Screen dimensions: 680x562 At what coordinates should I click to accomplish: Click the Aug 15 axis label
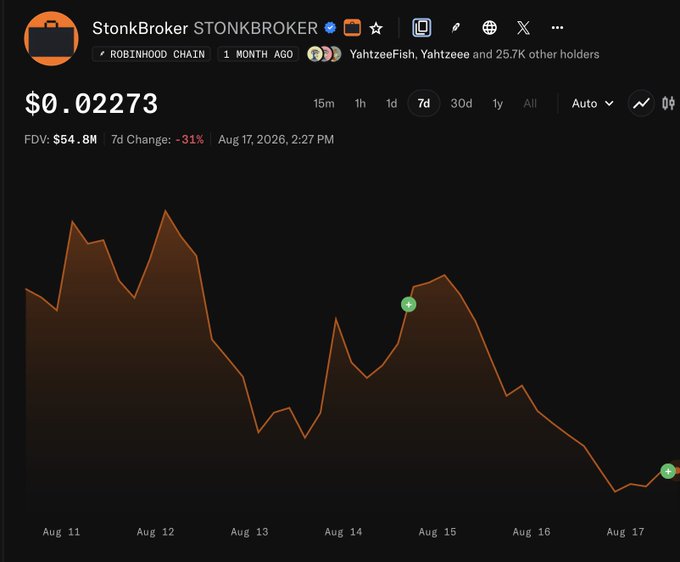[x=437, y=532]
